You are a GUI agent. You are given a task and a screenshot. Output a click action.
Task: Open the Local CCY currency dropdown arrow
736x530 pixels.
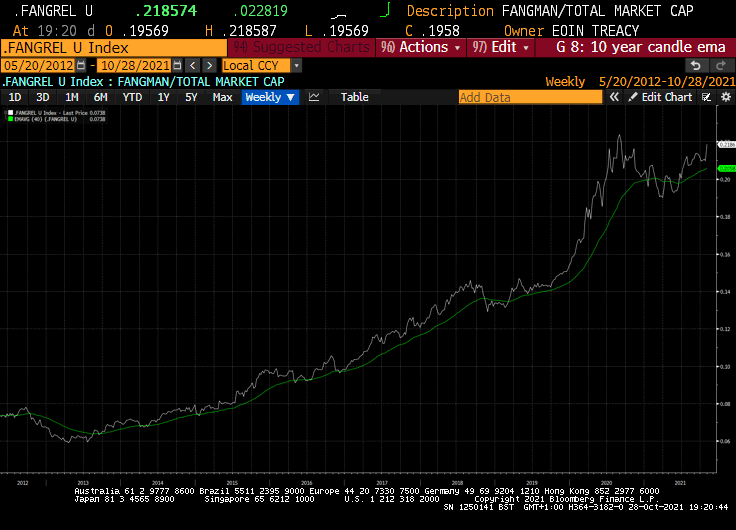point(296,66)
